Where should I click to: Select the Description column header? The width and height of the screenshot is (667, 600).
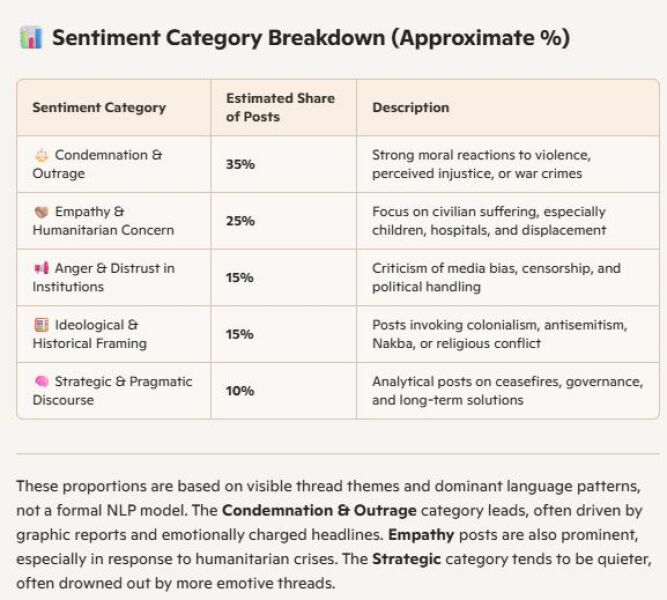click(x=411, y=107)
